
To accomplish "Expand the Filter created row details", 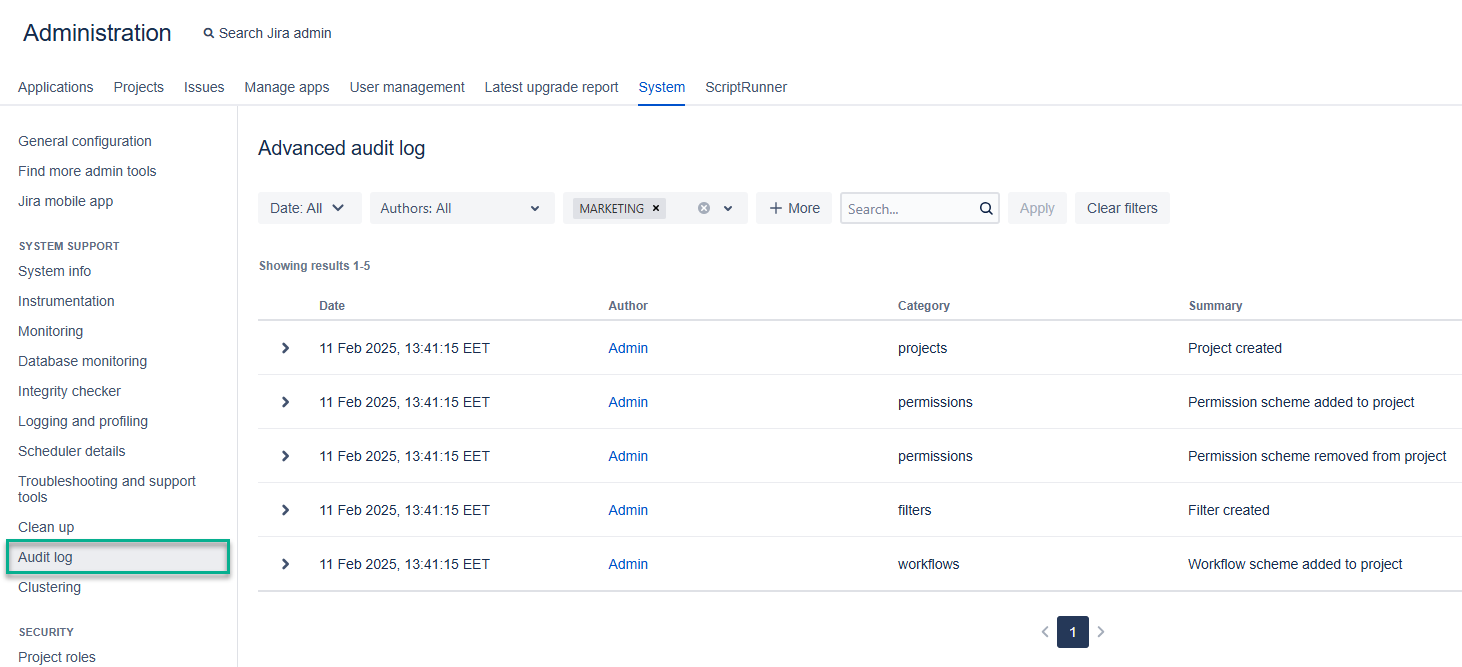I will [285, 510].
